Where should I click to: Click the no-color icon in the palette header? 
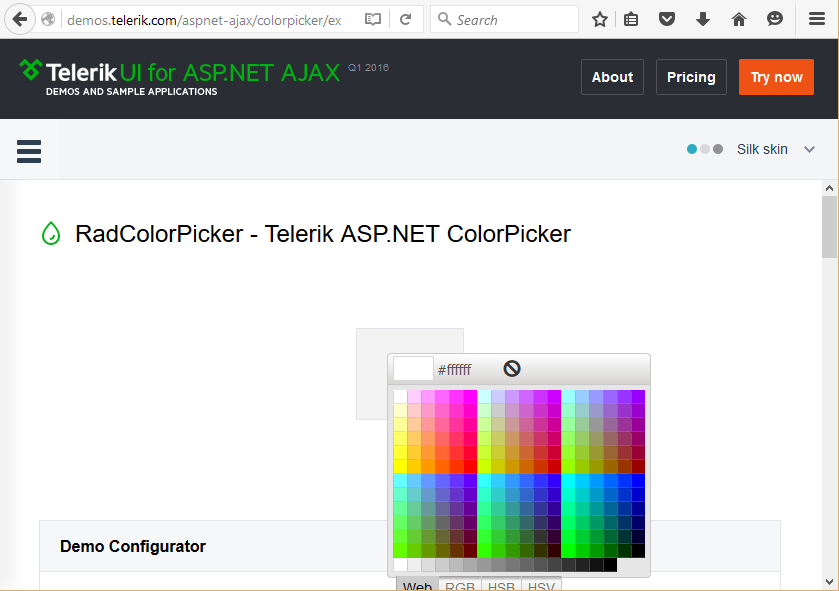[512, 369]
